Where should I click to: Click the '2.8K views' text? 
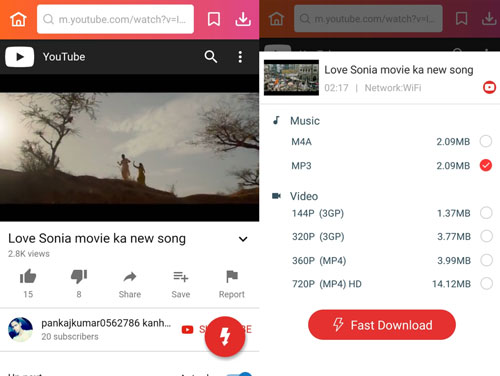coord(29,254)
